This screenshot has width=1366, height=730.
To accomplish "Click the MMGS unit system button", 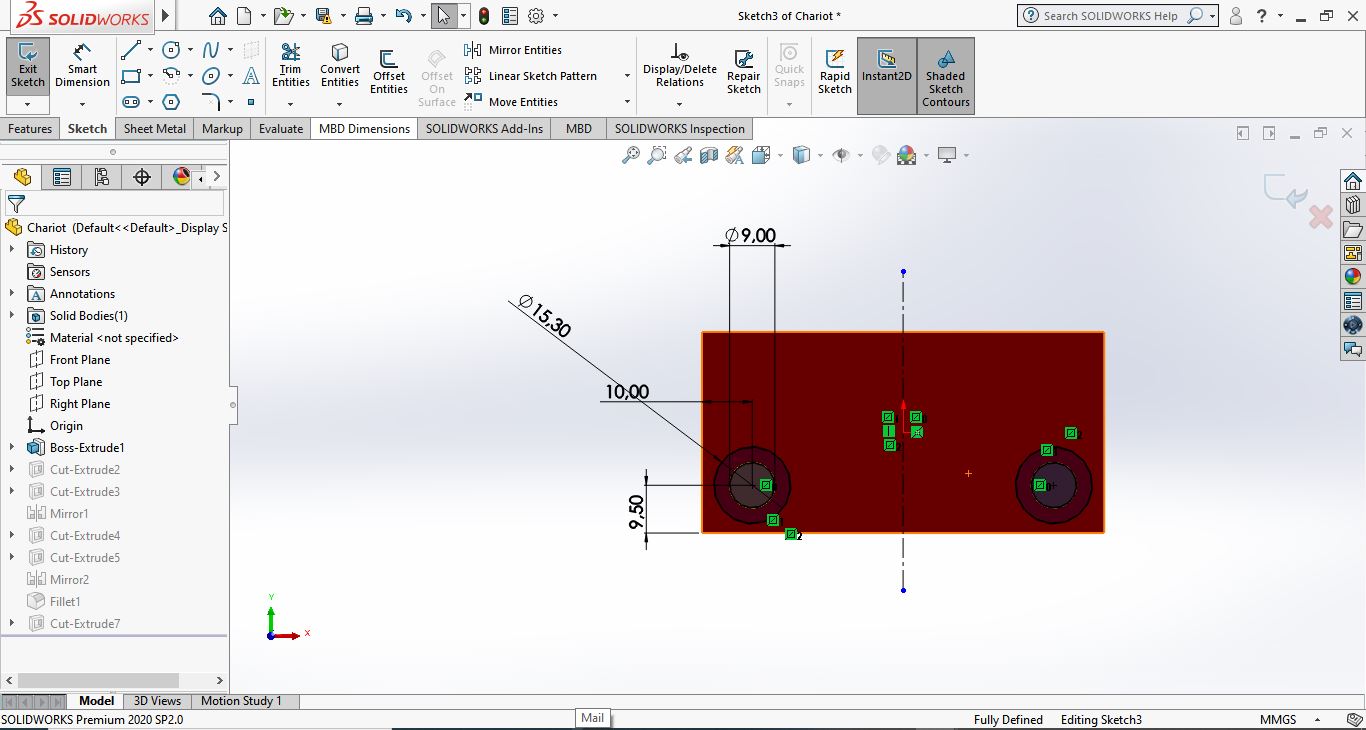I will [x=1278, y=719].
